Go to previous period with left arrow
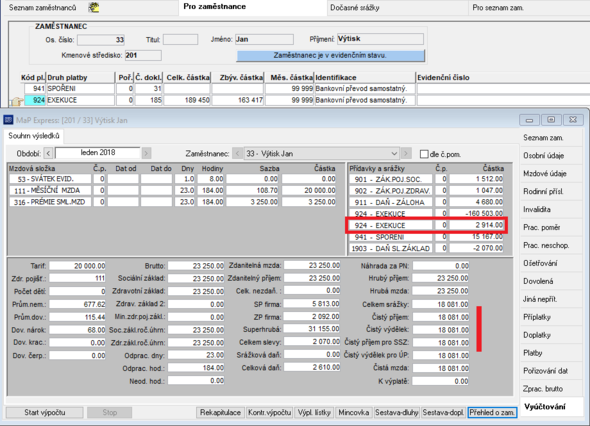Image resolution: width=590 pixels, height=426 pixels. 48,153
